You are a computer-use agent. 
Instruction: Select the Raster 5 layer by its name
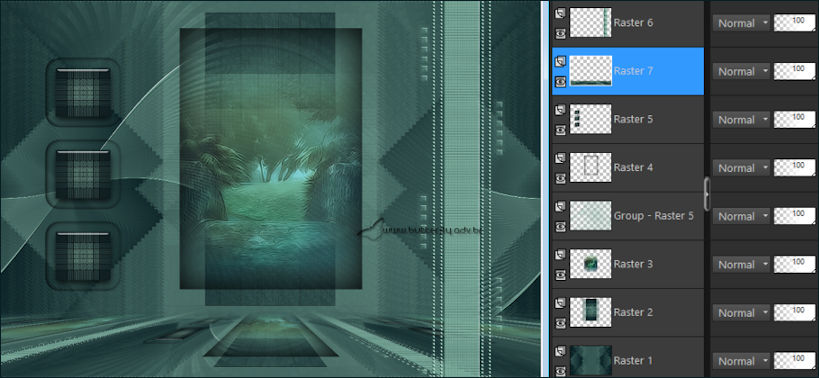[x=633, y=119]
